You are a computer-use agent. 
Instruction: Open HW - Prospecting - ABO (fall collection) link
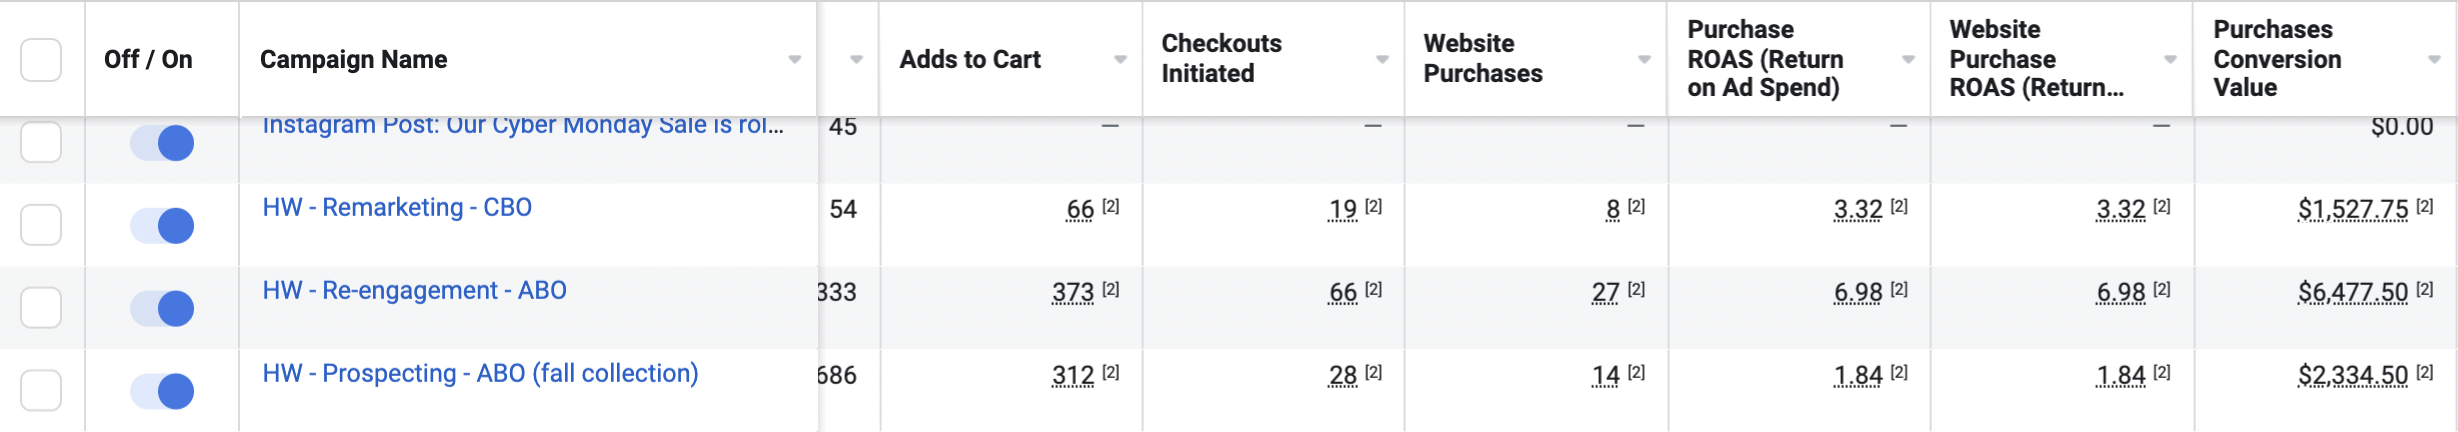480,373
